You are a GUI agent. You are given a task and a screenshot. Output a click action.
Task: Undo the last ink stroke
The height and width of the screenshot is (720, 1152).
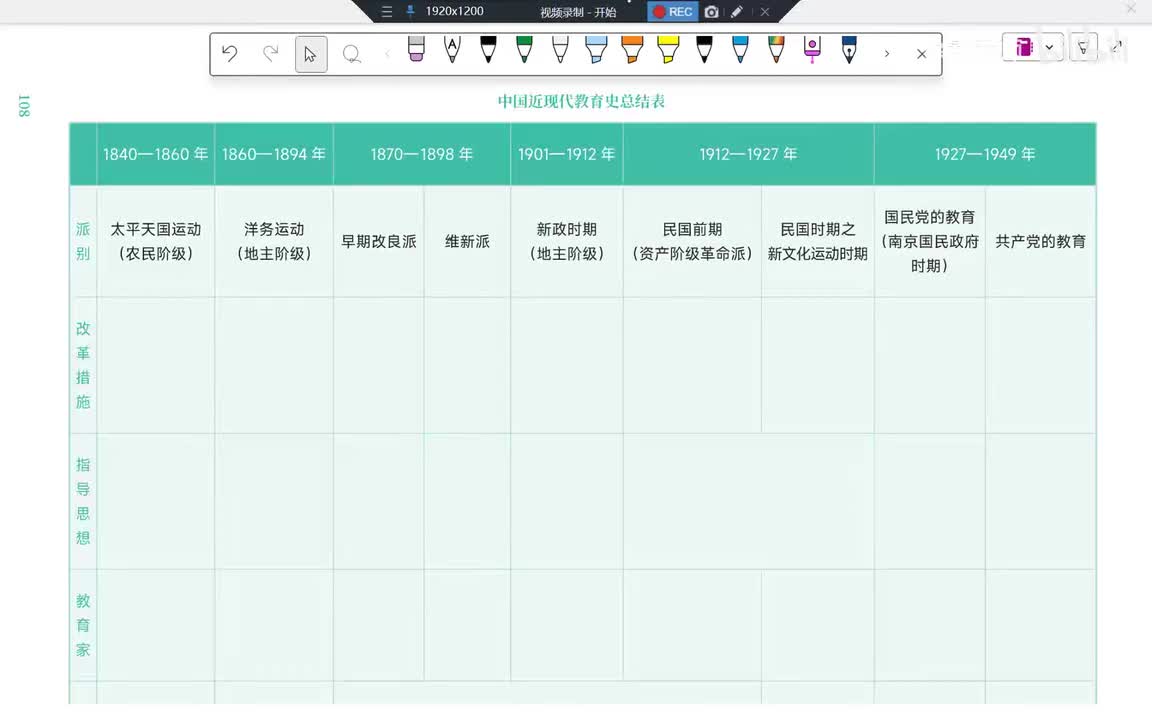click(230, 54)
